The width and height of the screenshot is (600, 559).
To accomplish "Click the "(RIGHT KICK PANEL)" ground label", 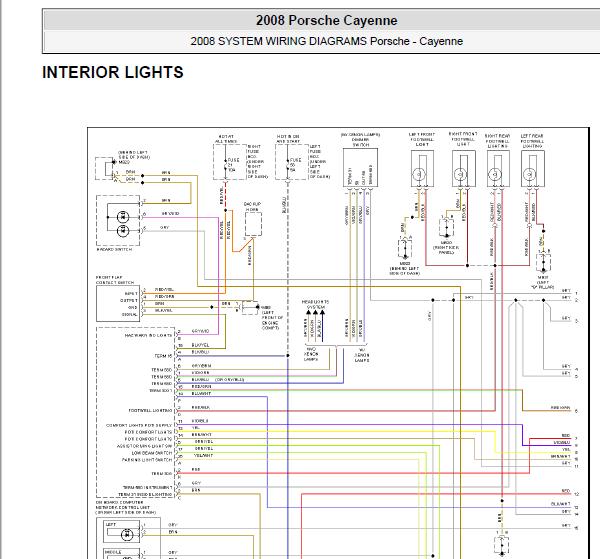I will 446,250.
